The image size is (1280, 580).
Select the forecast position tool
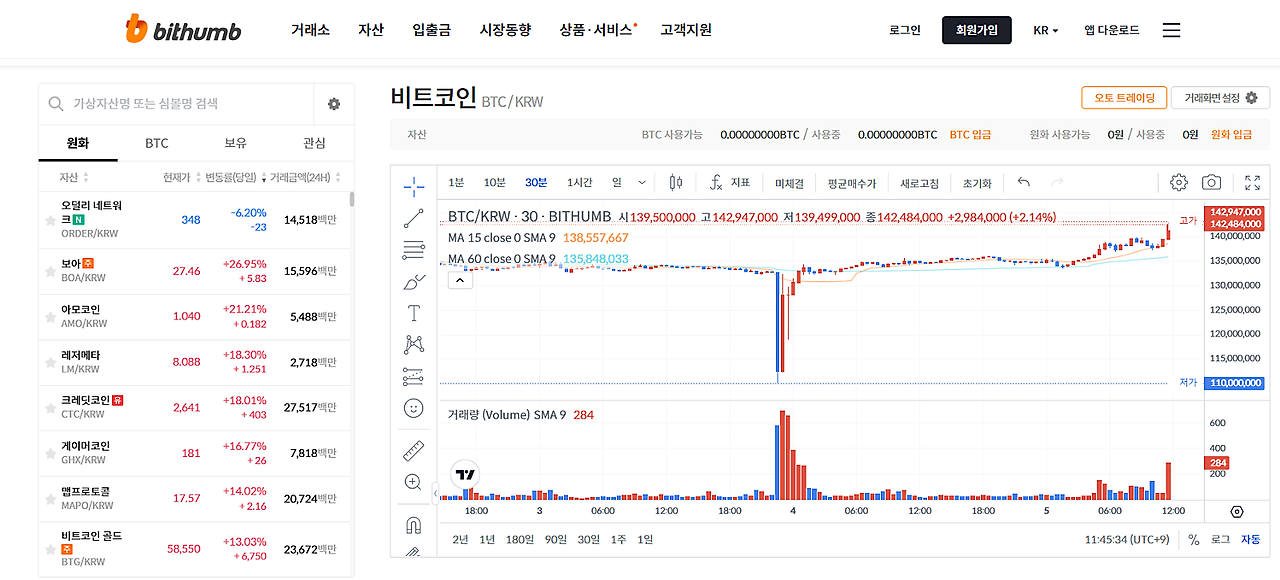414,377
